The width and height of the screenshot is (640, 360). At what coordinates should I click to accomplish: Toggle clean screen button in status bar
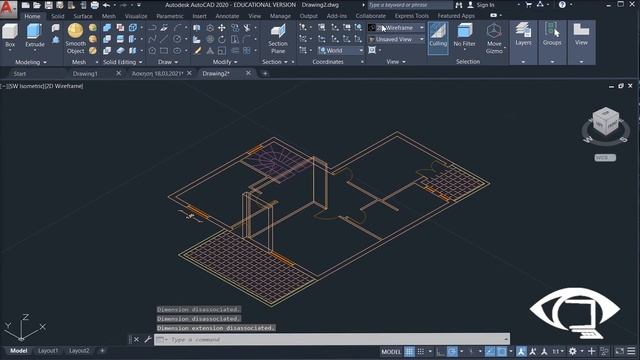[x=619, y=351]
